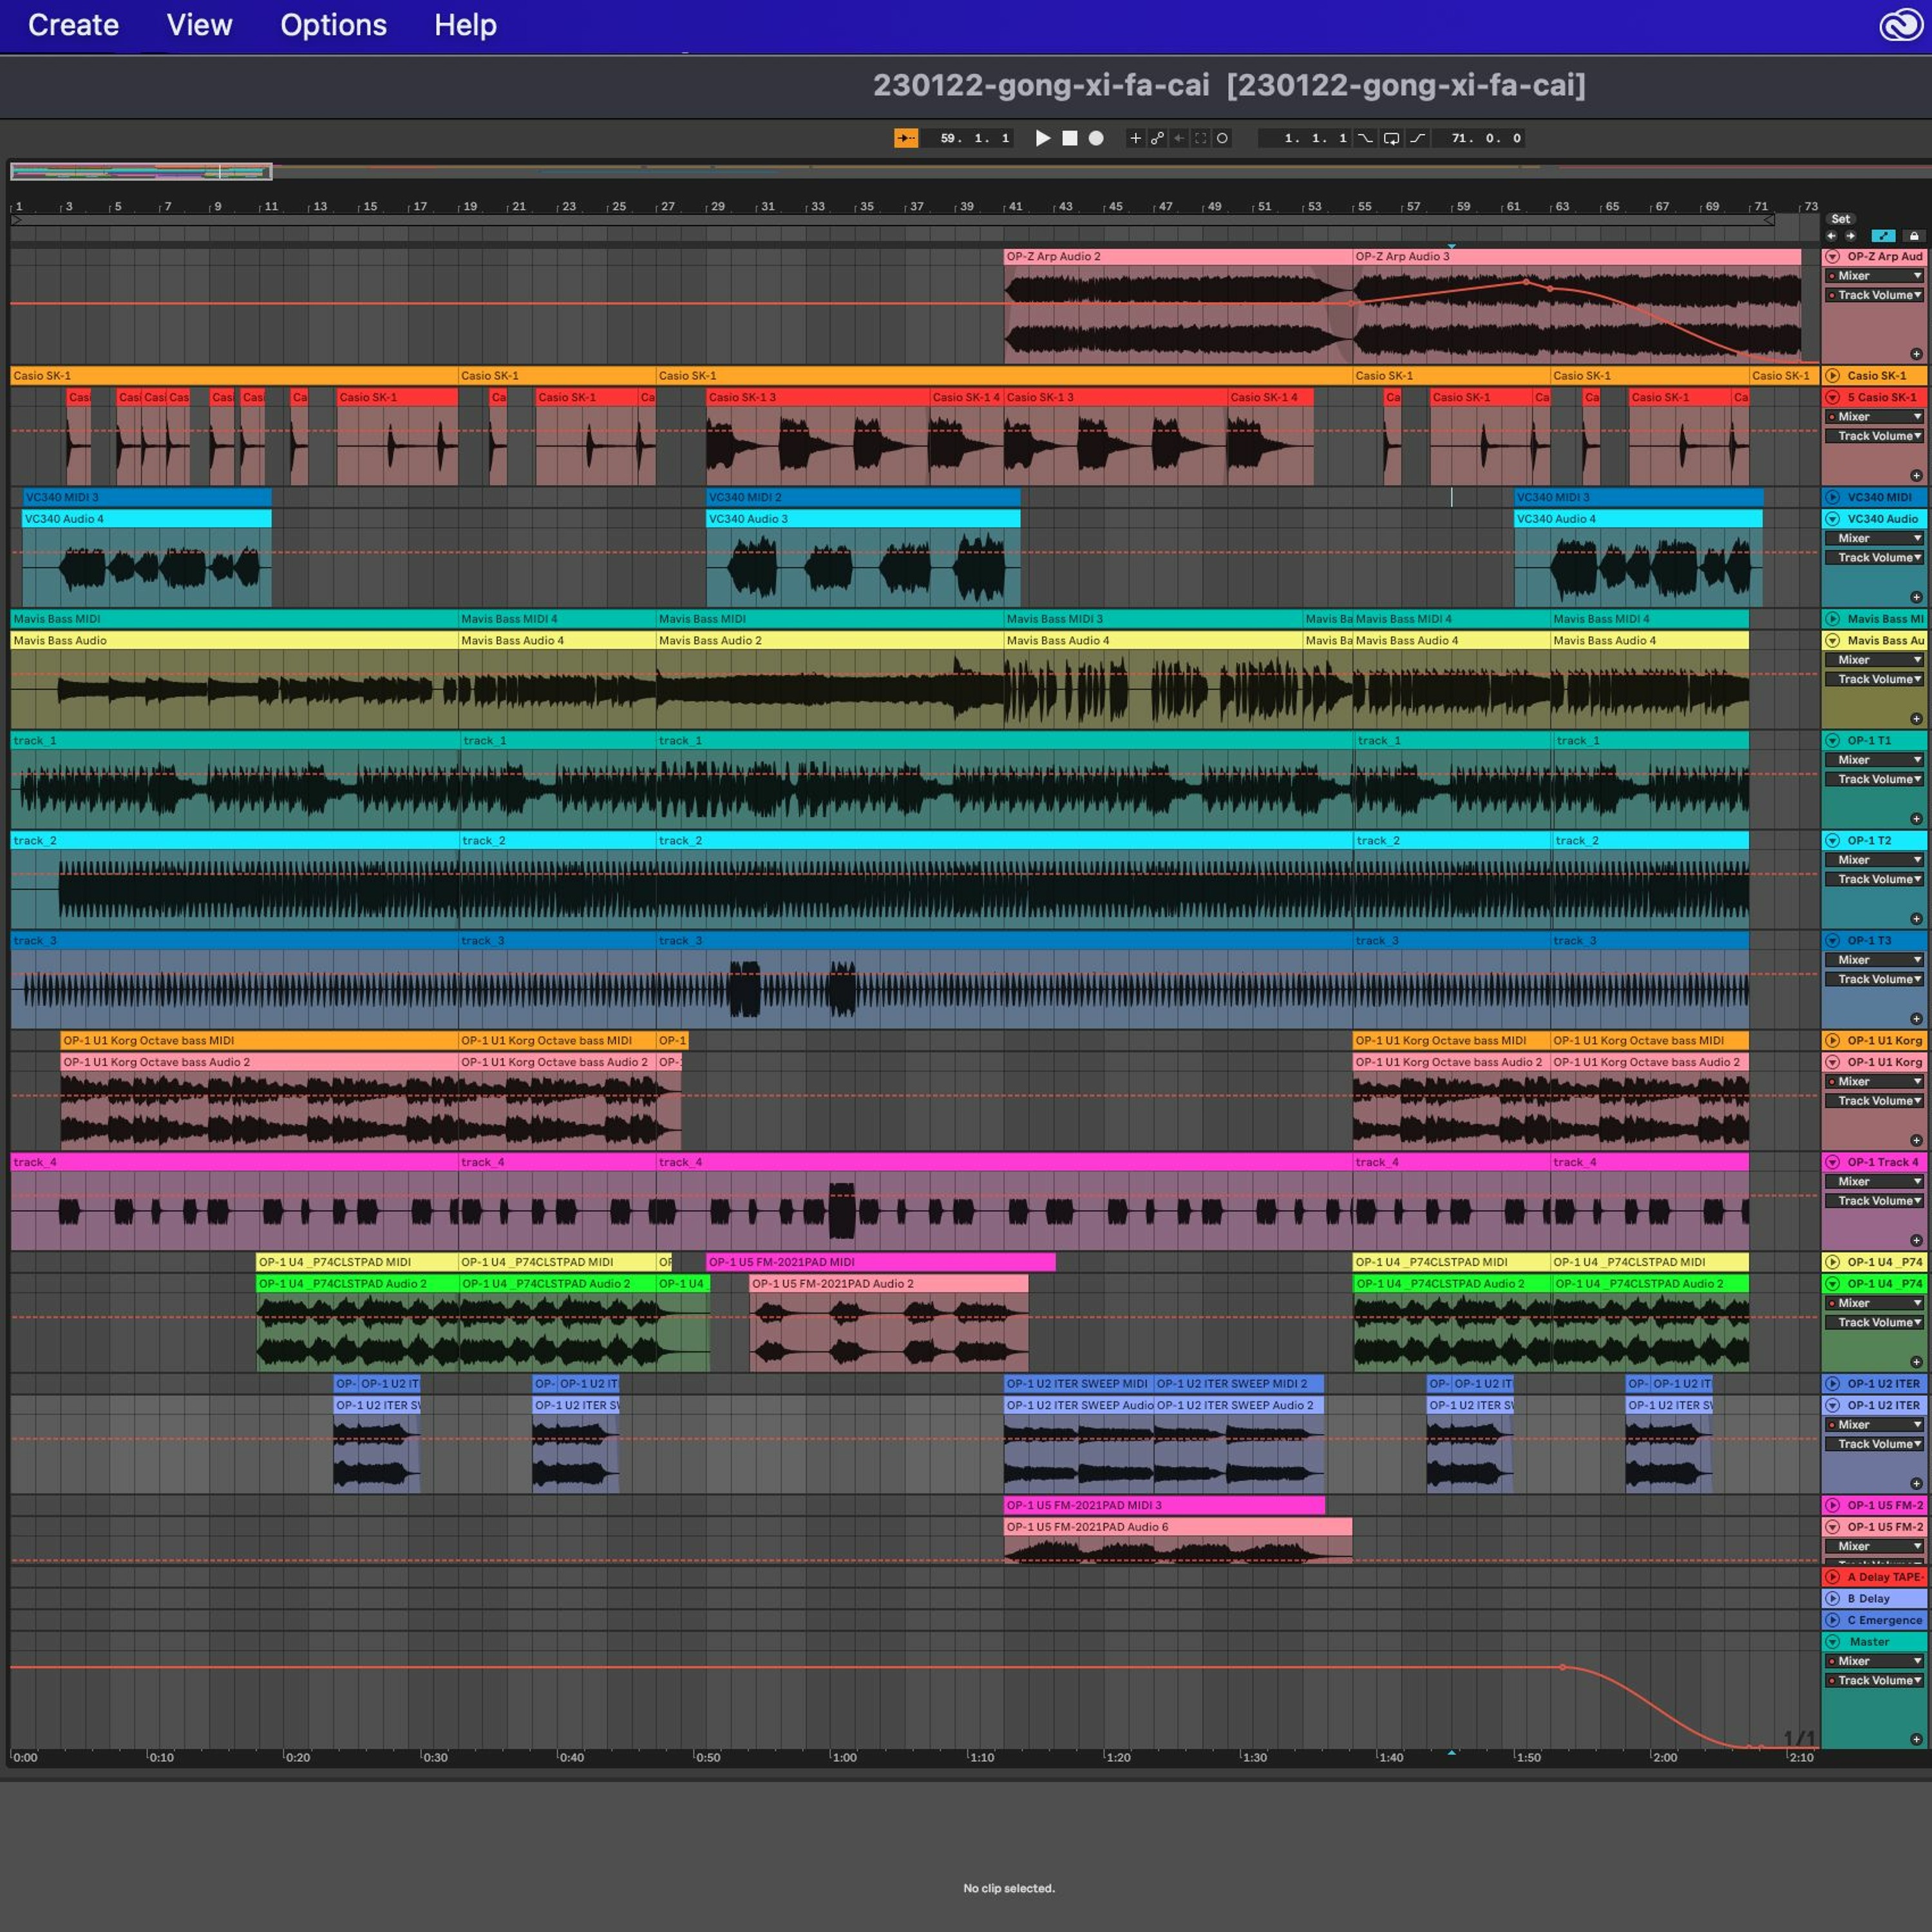
Task: Collapse the OP-1 Track 4 track
Action: (1832, 1162)
